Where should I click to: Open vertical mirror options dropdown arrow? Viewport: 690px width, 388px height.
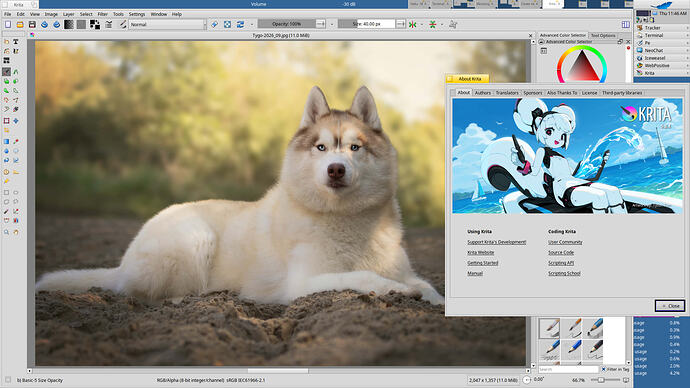442,24
